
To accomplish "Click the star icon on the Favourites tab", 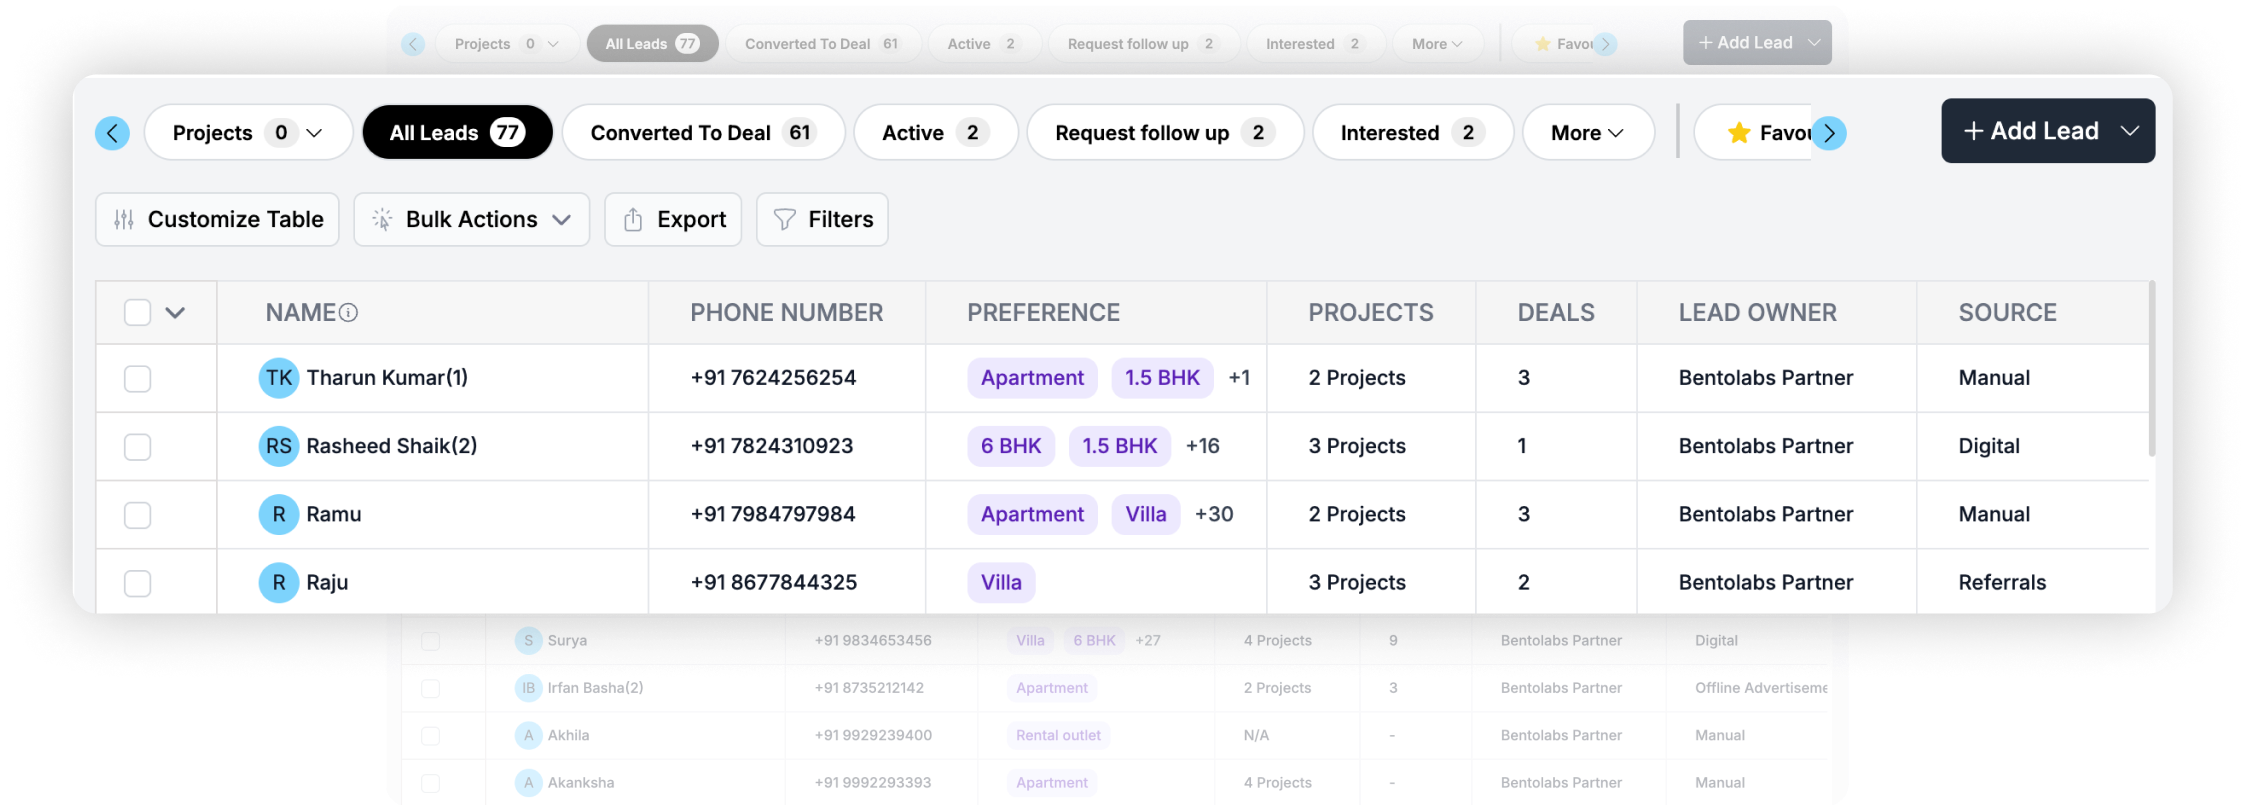I will click(1739, 133).
